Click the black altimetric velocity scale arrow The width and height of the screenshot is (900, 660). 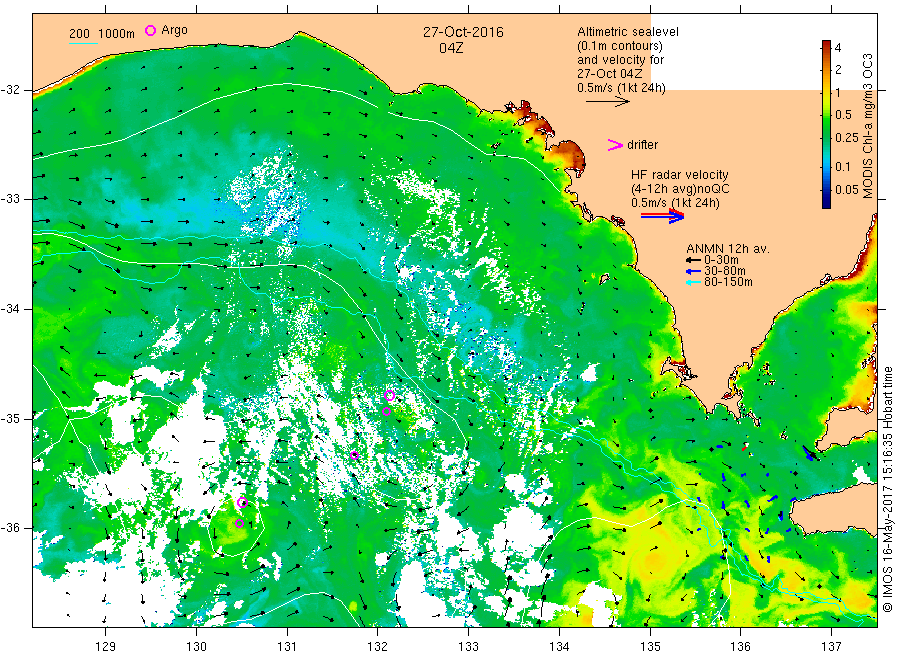coord(608,102)
